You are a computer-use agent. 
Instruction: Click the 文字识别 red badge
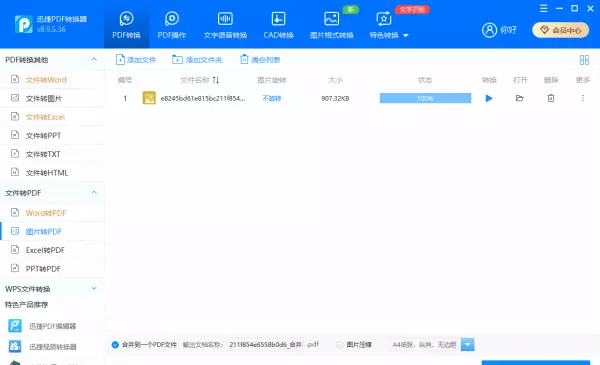coord(412,10)
